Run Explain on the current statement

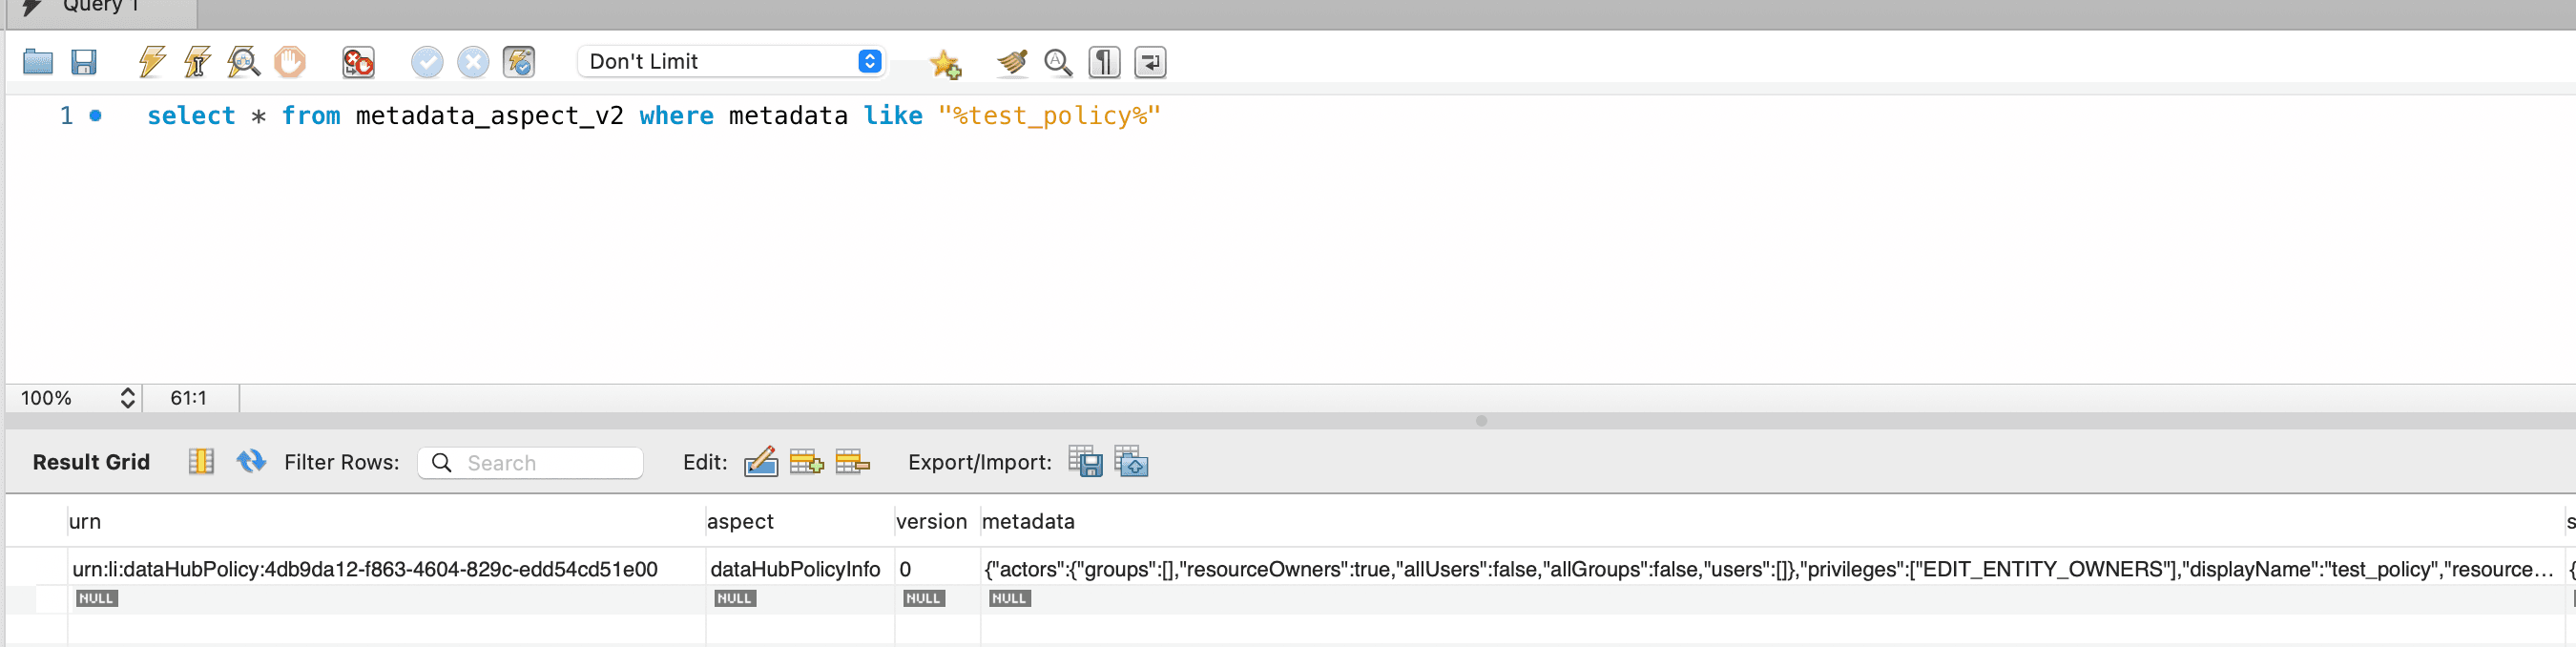pyautogui.click(x=244, y=62)
